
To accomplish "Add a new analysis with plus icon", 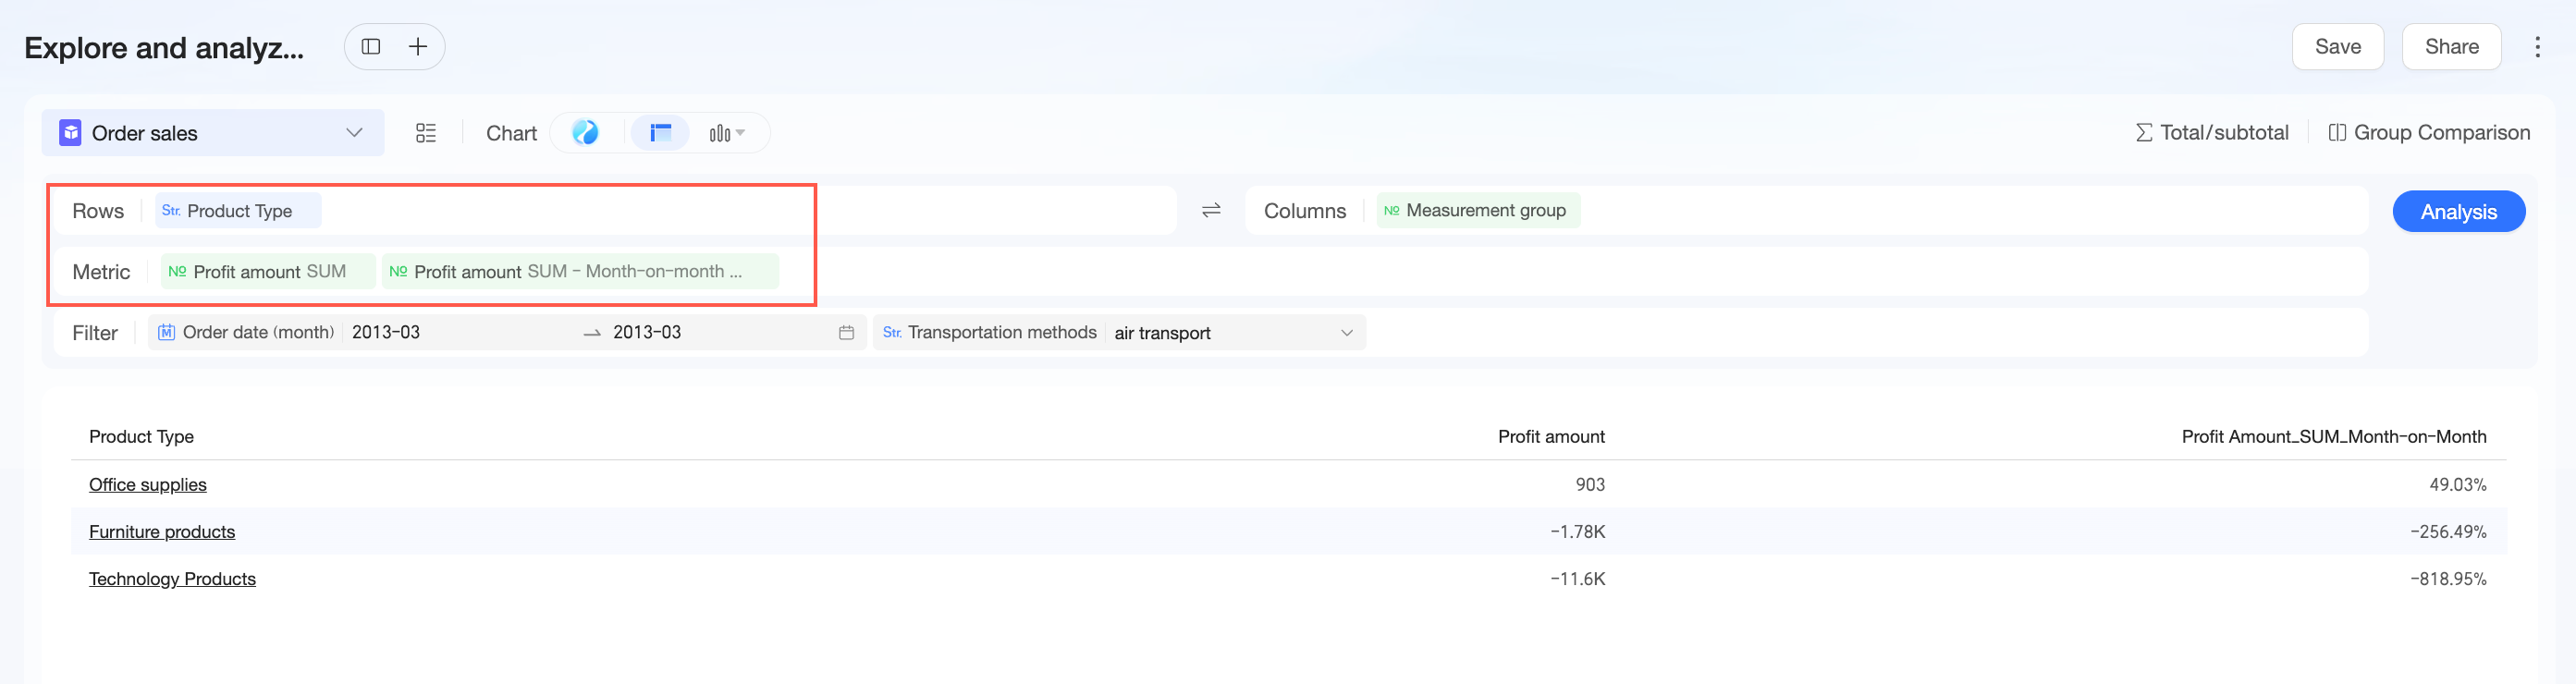I will click(x=418, y=47).
